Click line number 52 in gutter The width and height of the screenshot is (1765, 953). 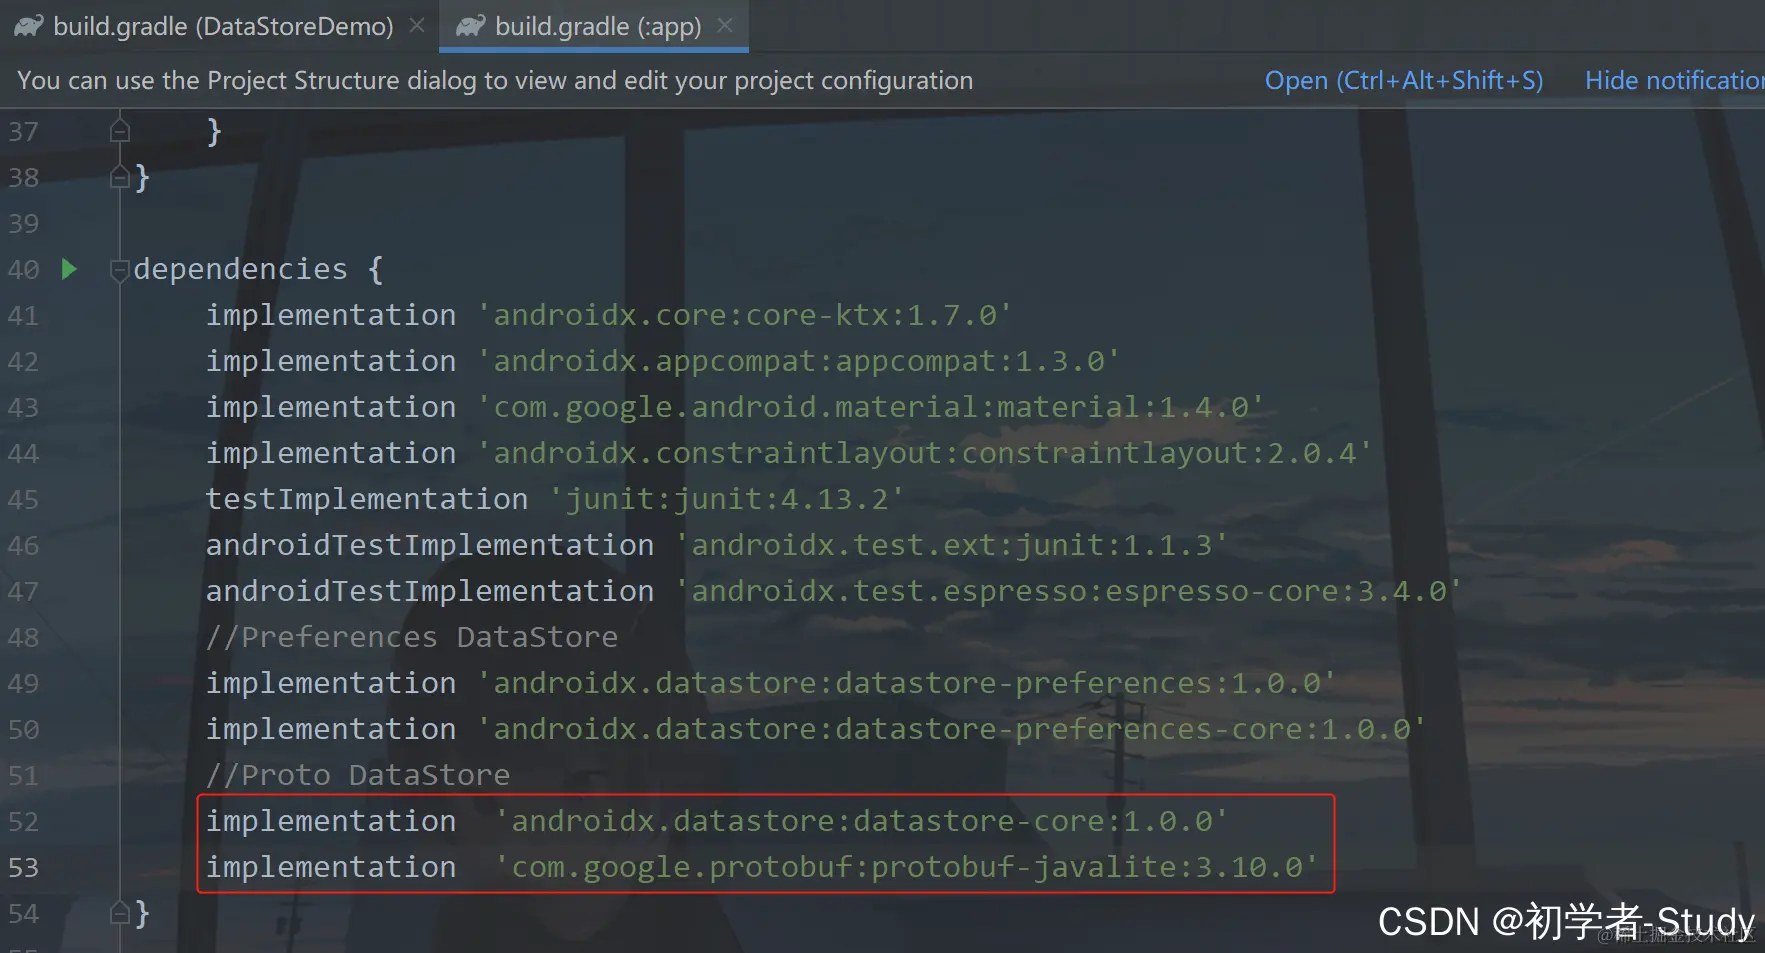24,822
